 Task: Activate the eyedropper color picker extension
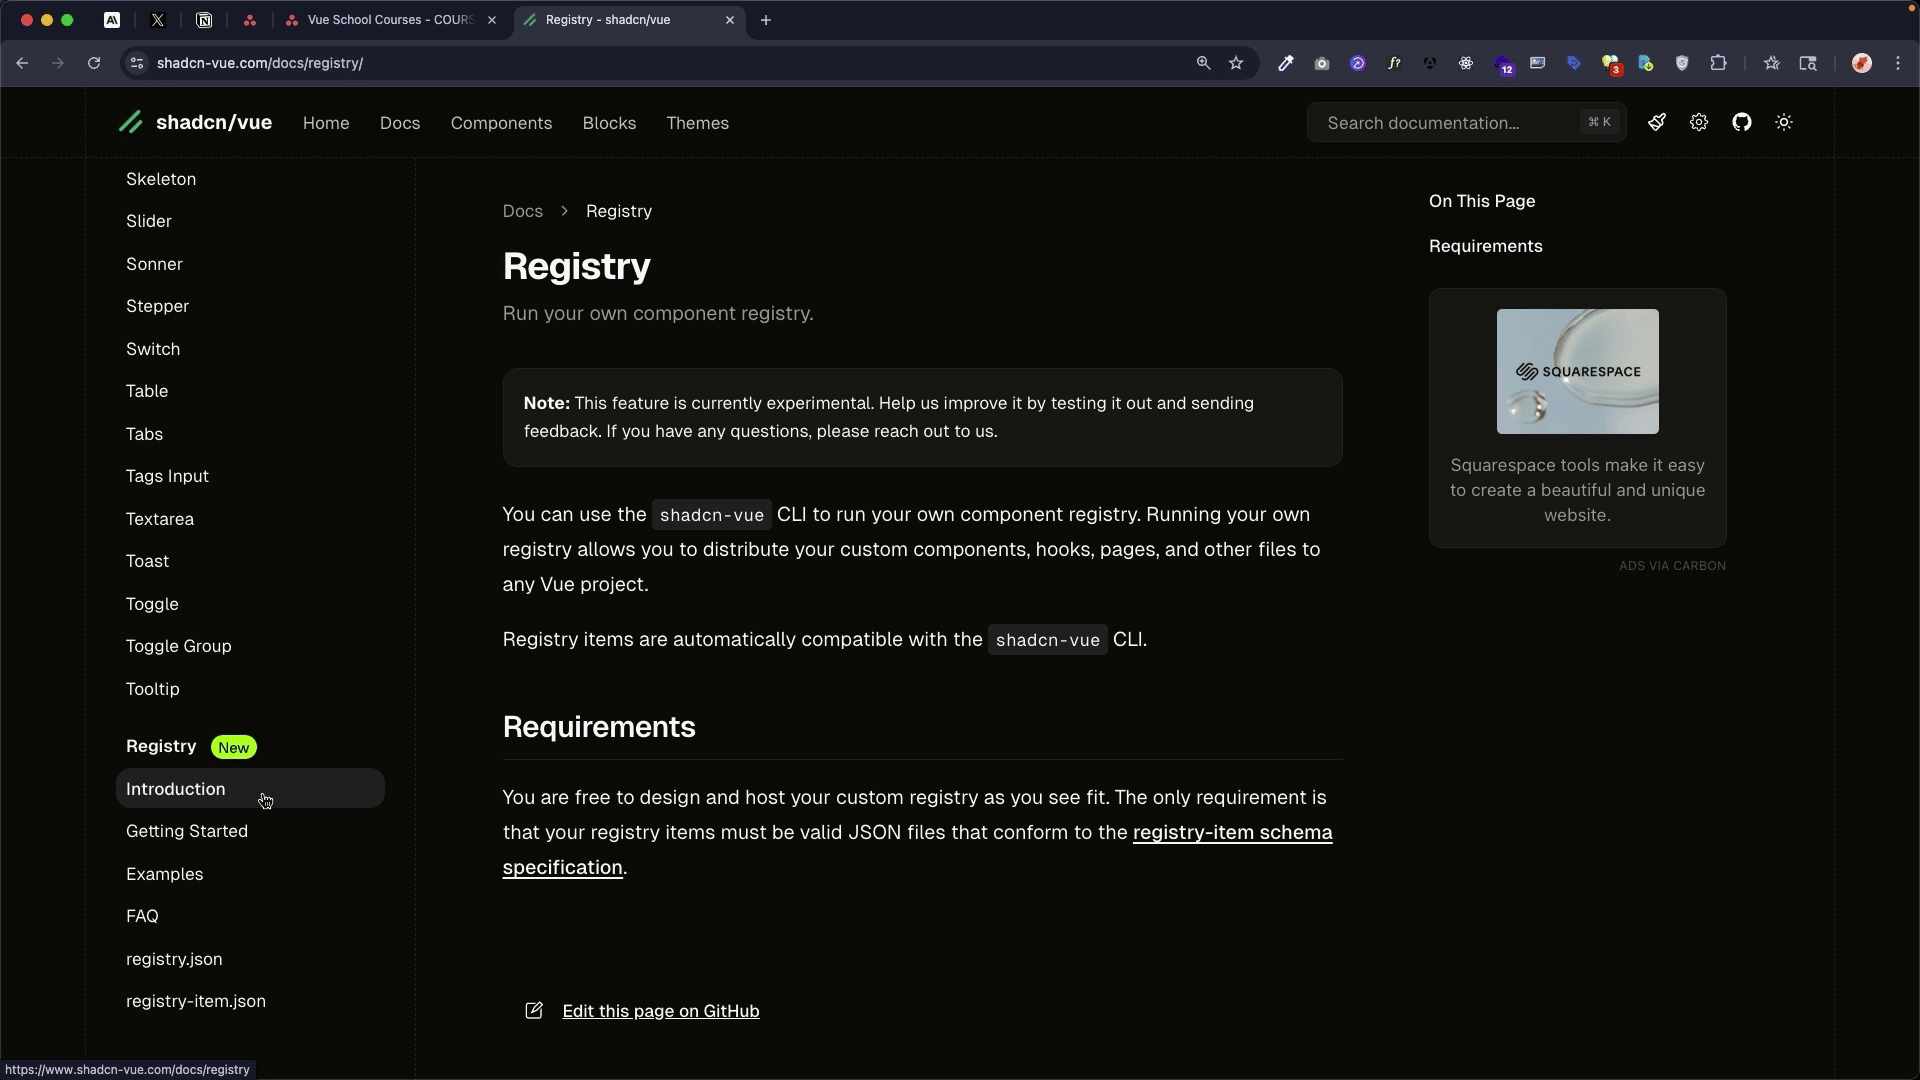[x=1286, y=63]
